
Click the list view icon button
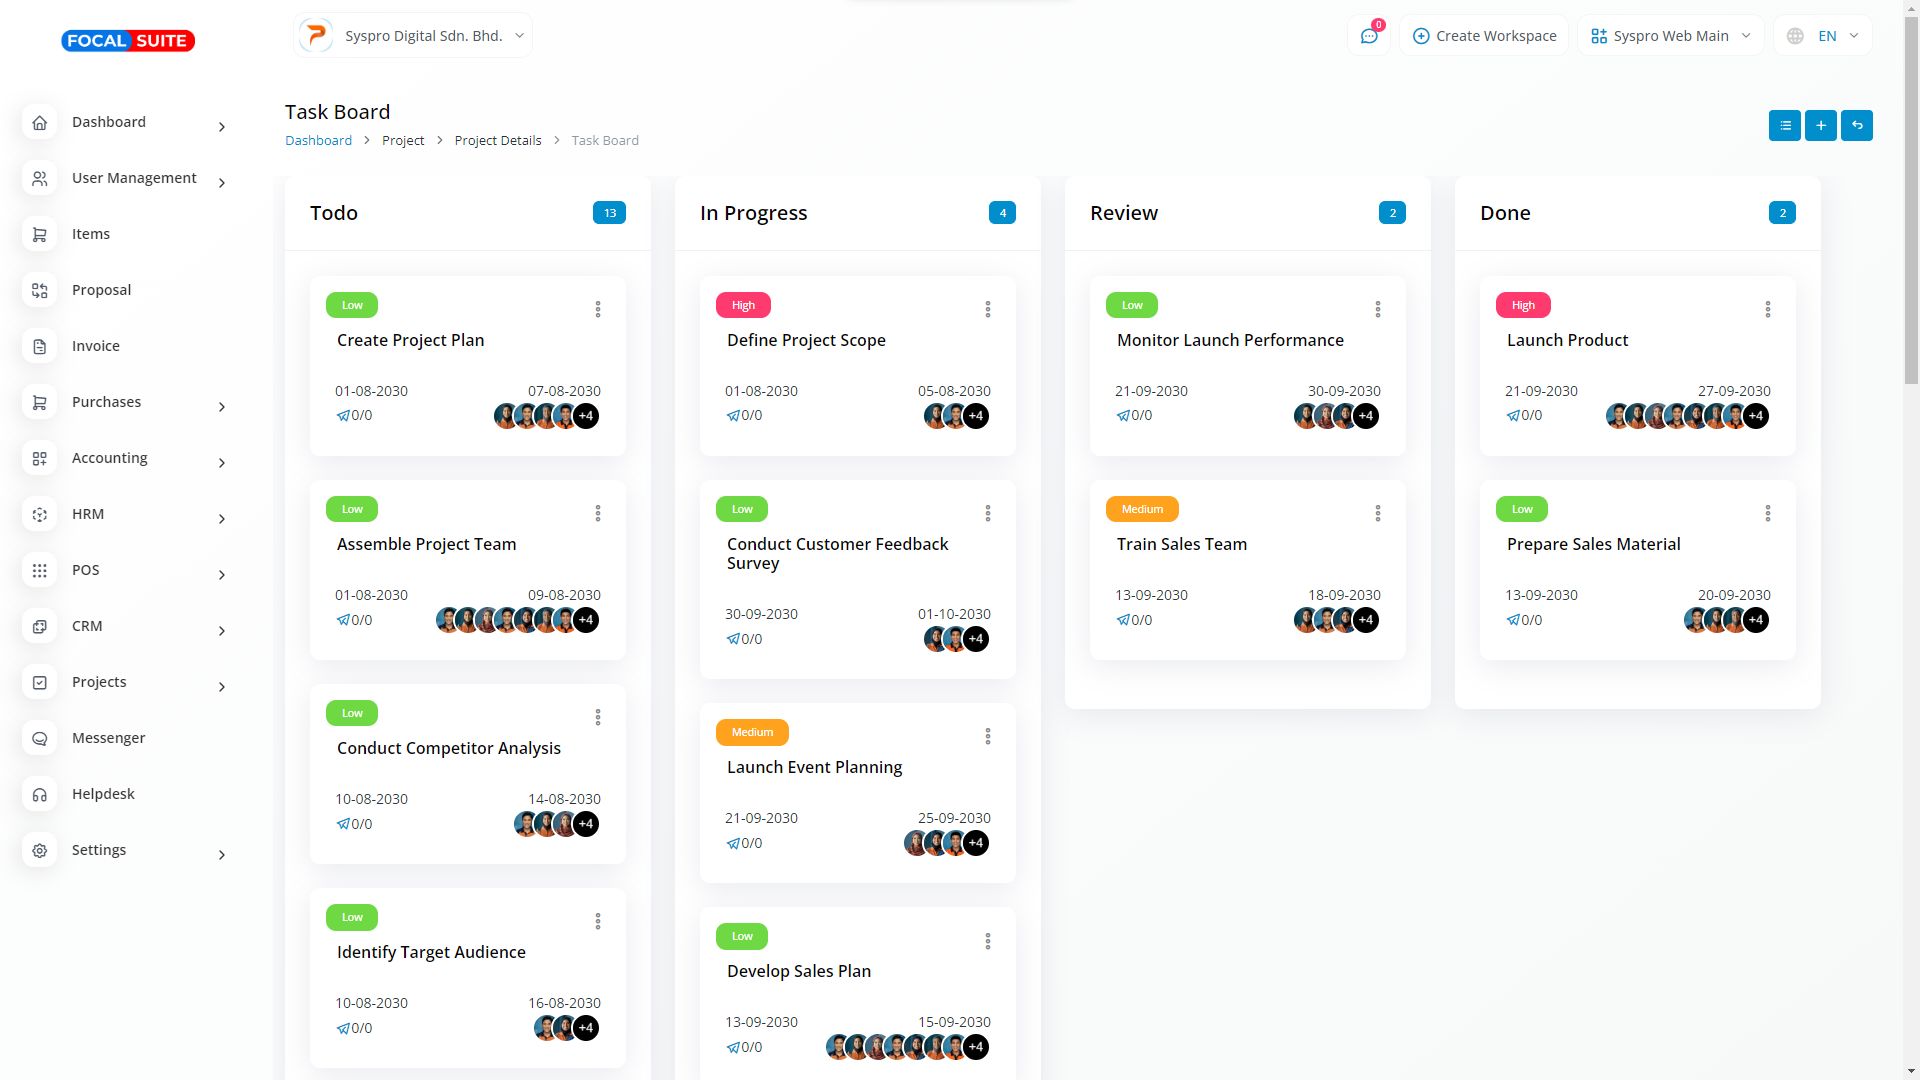1784,125
